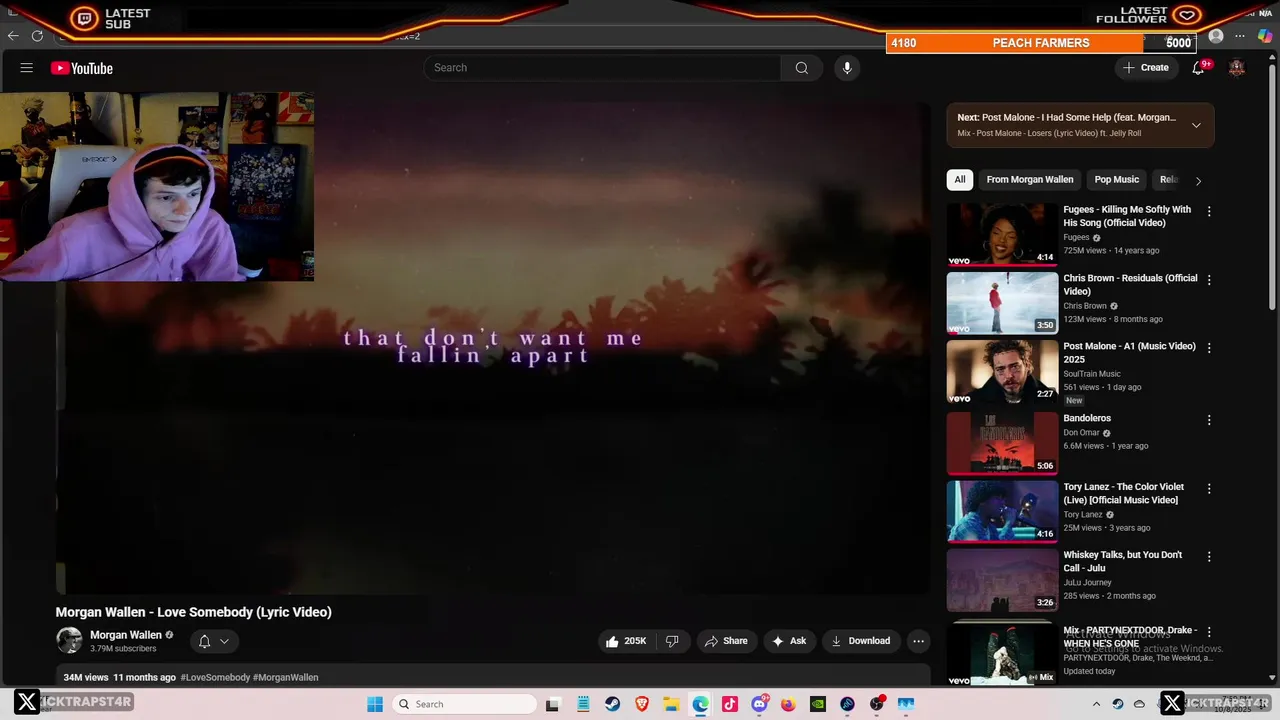Open more actions menu for the video

coord(918,641)
